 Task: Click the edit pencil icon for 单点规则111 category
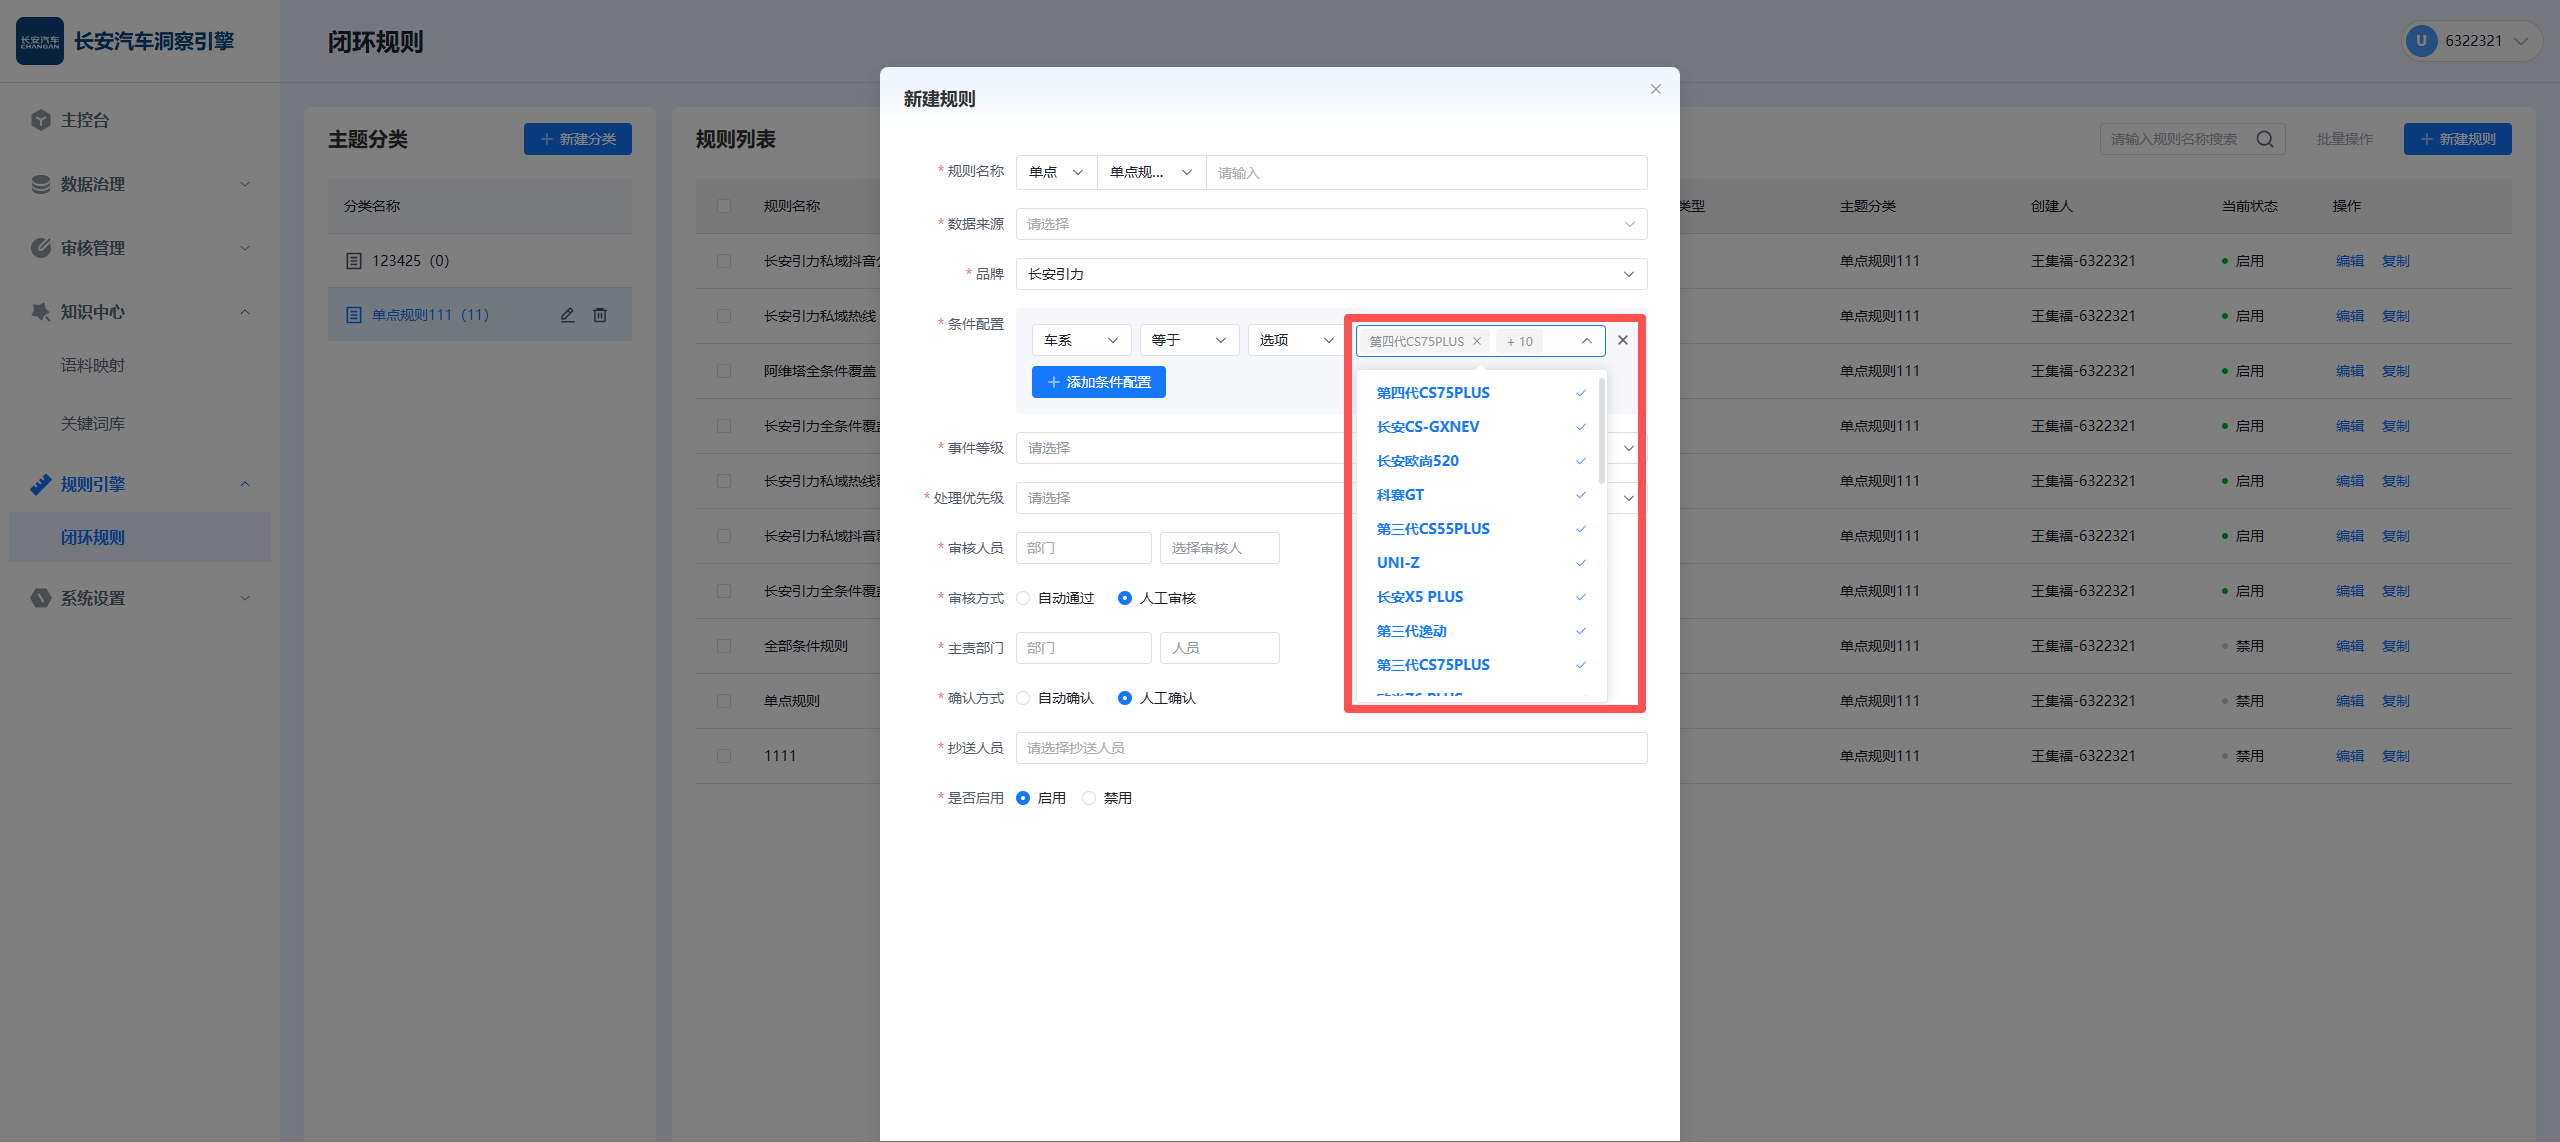pos(567,315)
